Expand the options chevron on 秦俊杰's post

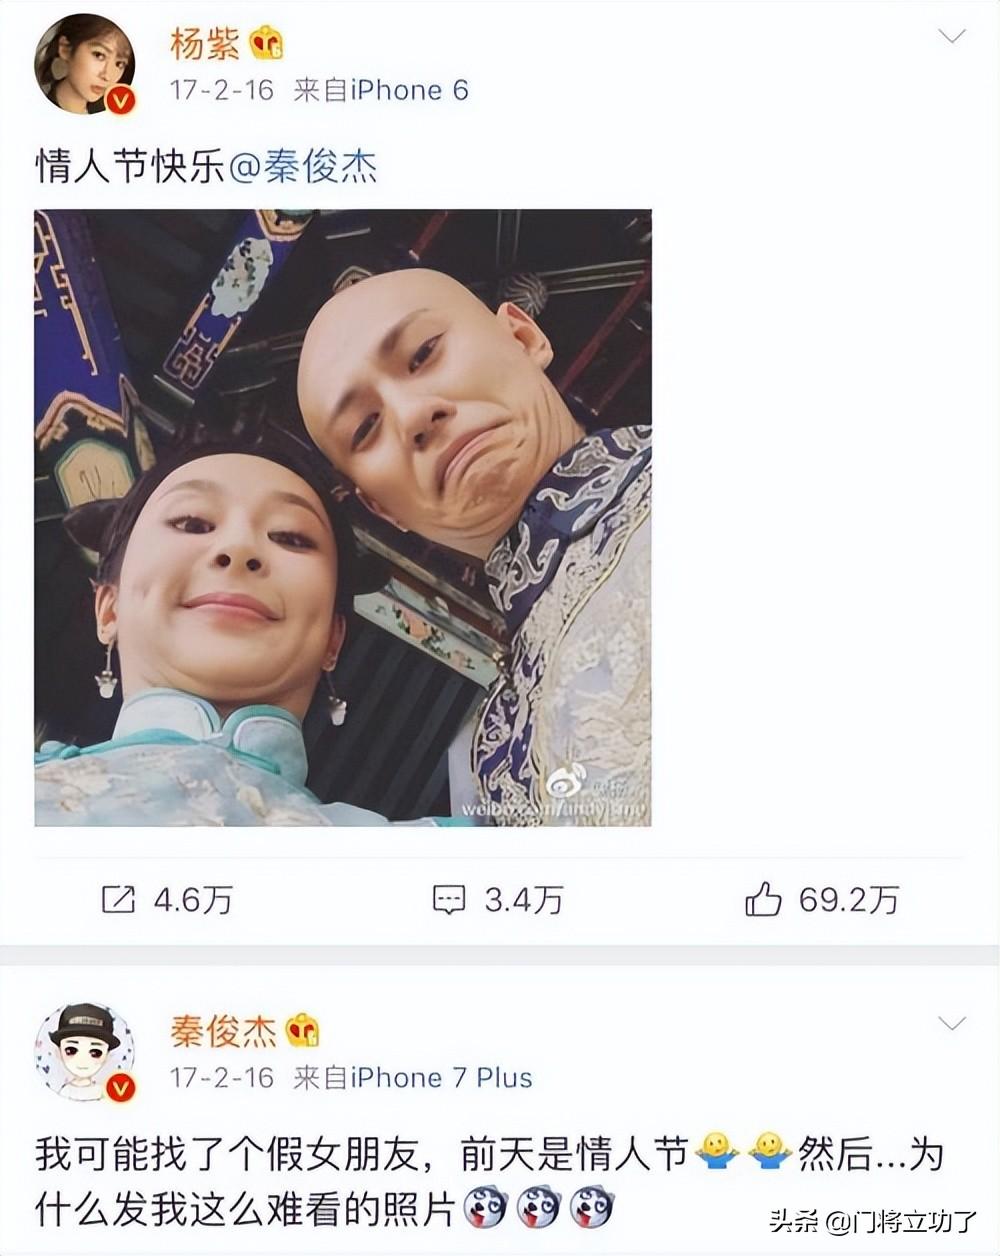click(x=951, y=1023)
